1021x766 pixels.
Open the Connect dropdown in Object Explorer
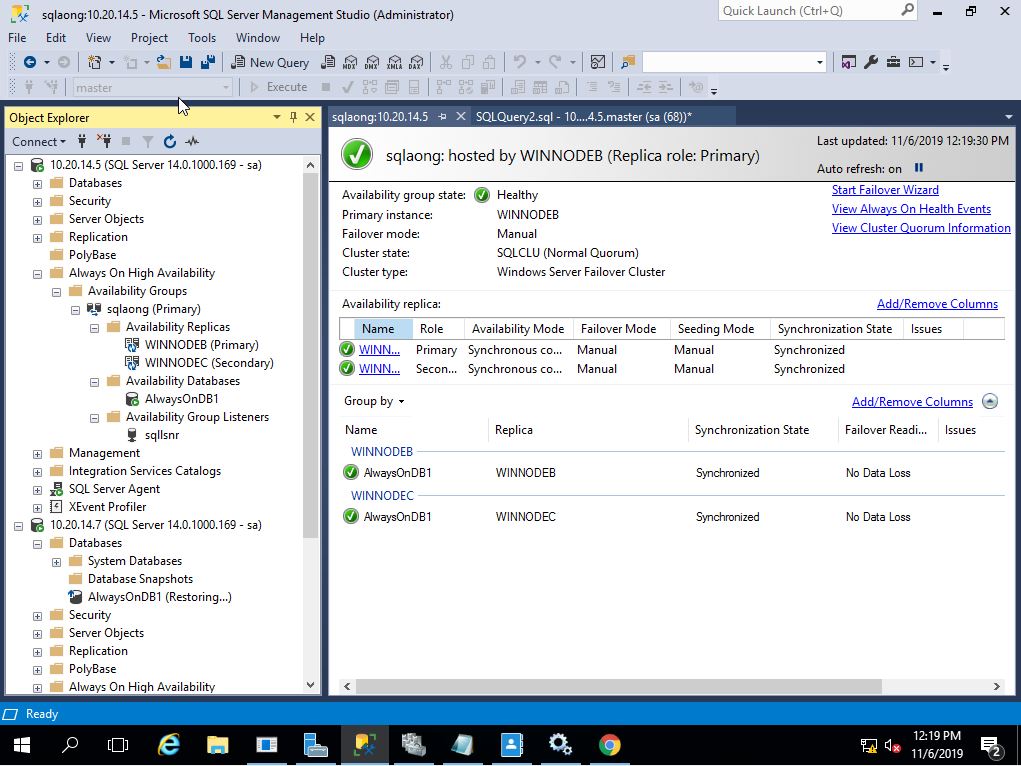click(39, 141)
